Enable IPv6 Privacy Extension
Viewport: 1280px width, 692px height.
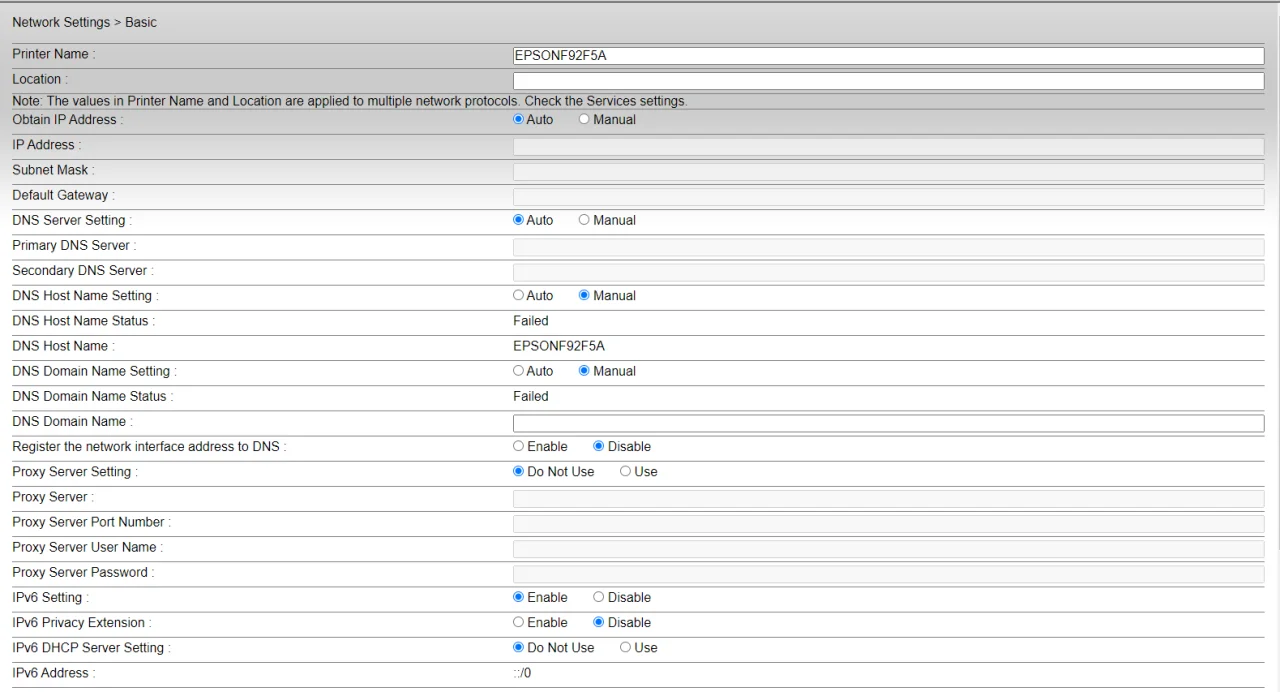pyautogui.click(x=518, y=623)
